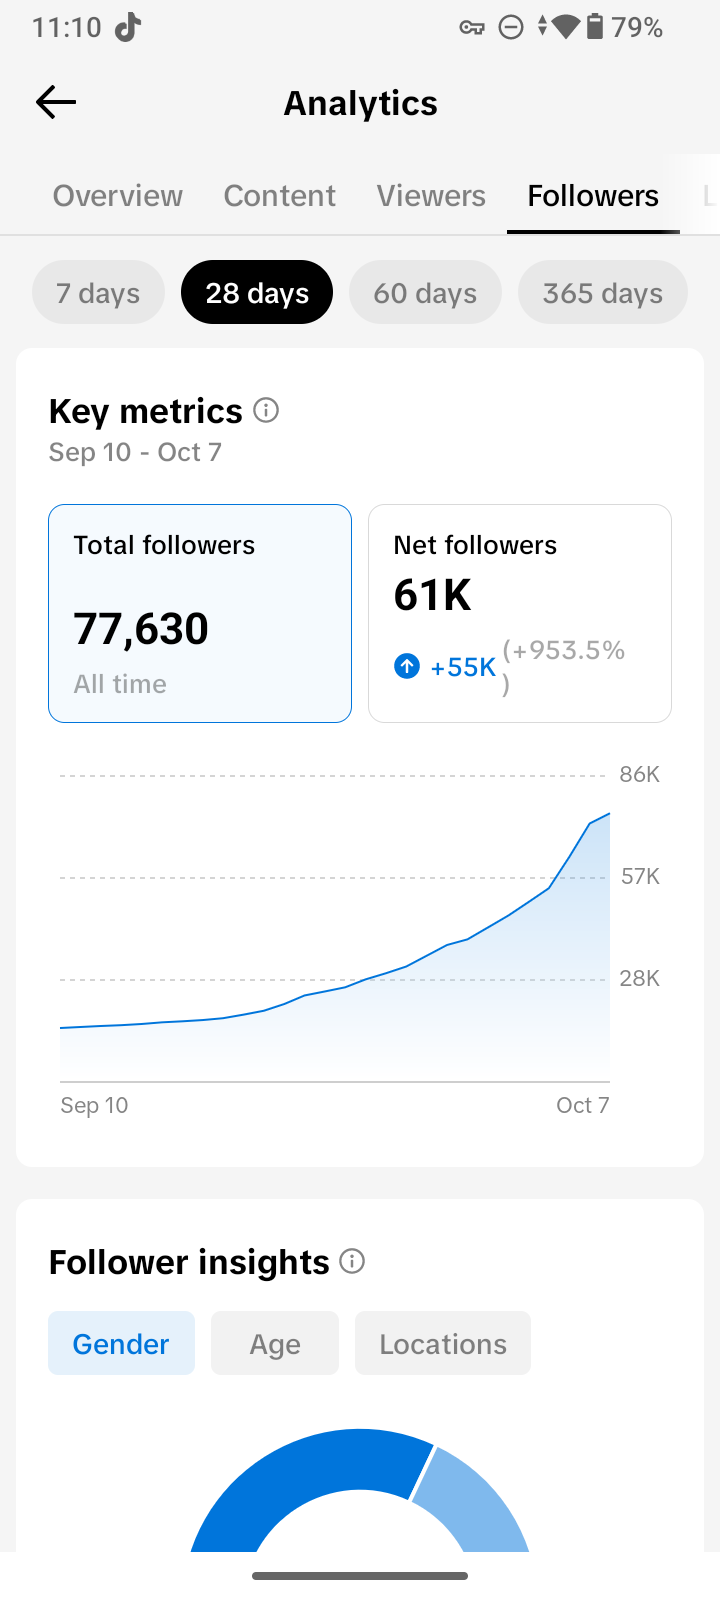Image resolution: width=720 pixels, height=1600 pixels.
Task: Select the 28 days range chip
Action: 257,292
